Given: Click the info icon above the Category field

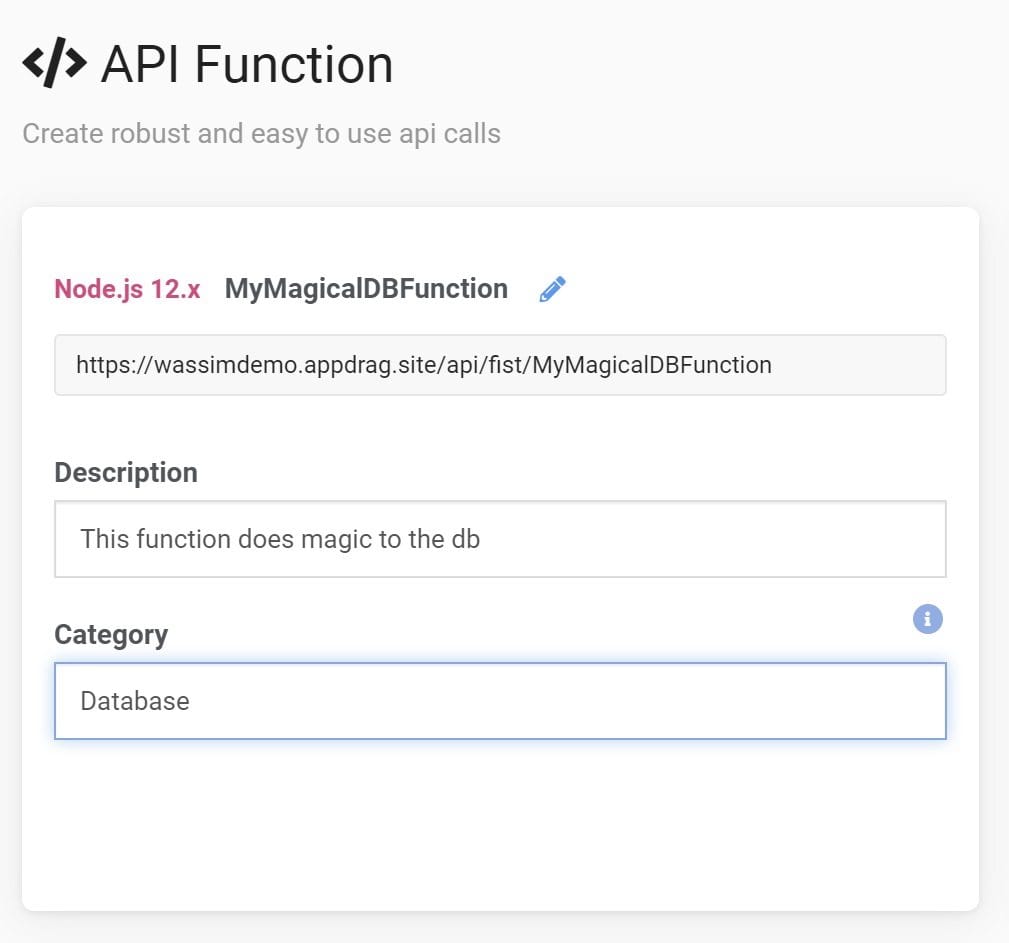Looking at the screenshot, I should pos(927,619).
